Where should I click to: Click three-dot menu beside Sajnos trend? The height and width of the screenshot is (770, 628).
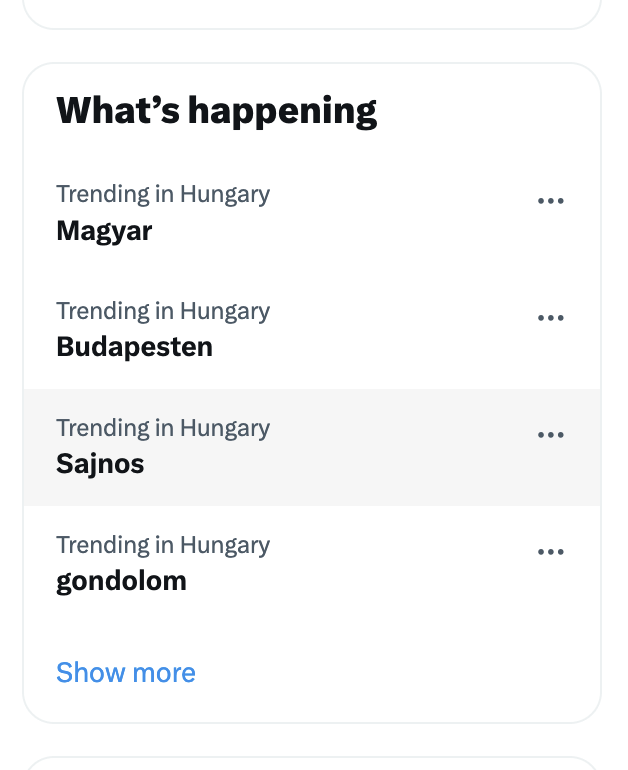coord(550,435)
